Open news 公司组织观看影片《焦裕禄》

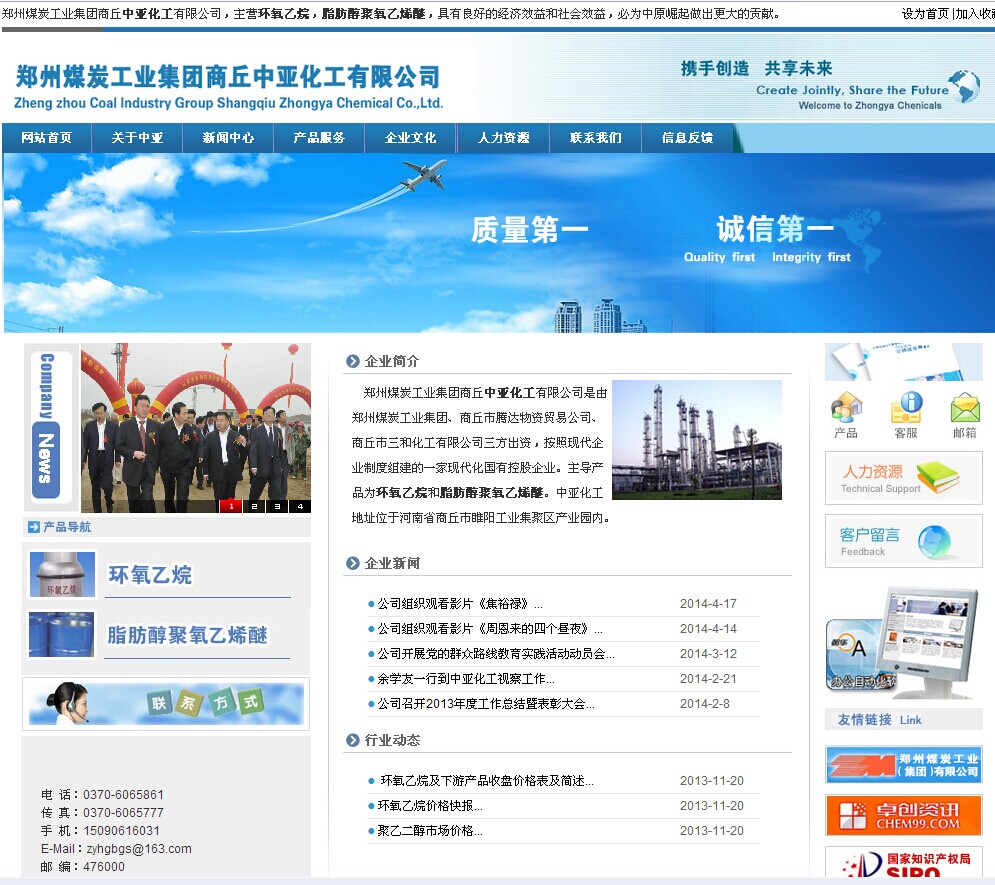click(x=460, y=603)
